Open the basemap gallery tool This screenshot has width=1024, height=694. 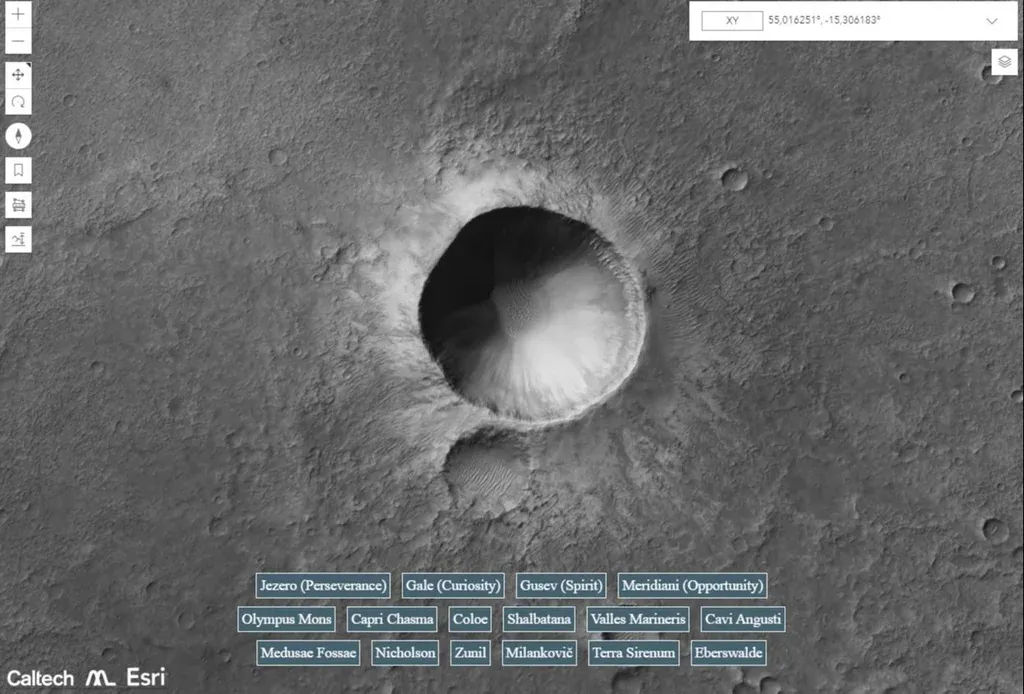coord(18,205)
